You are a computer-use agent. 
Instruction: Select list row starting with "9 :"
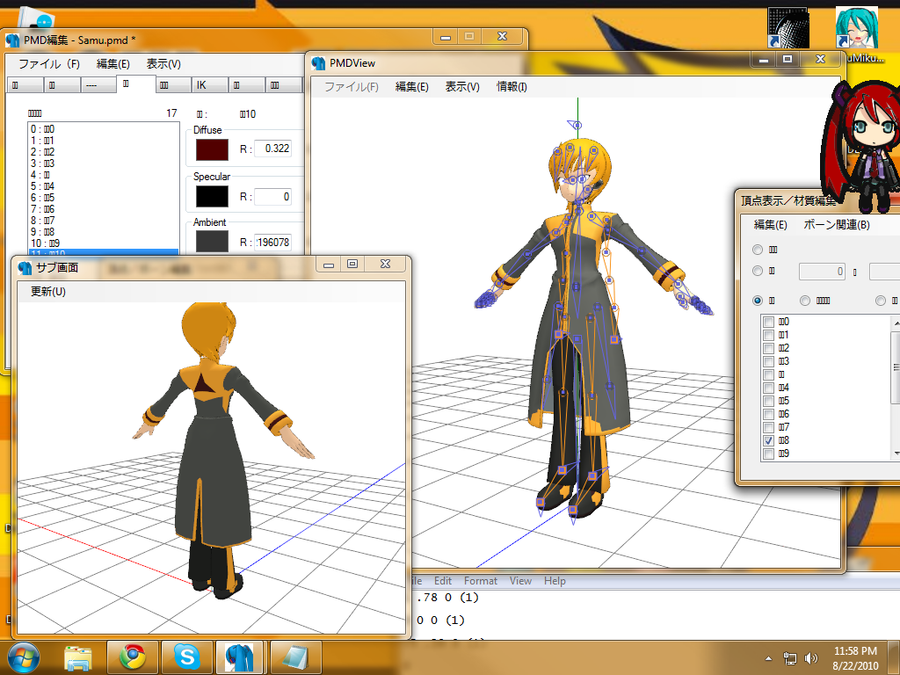tap(103, 232)
